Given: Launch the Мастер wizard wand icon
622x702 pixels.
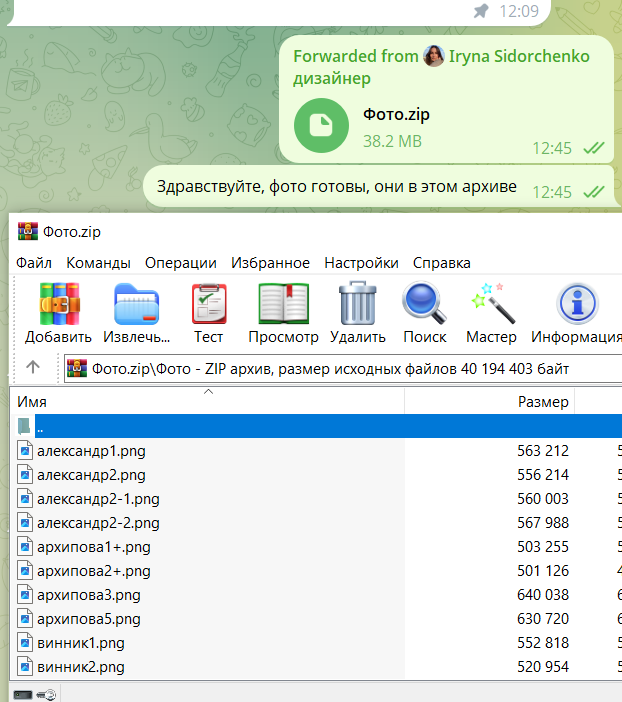Looking at the screenshot, I should pos(493,303).
